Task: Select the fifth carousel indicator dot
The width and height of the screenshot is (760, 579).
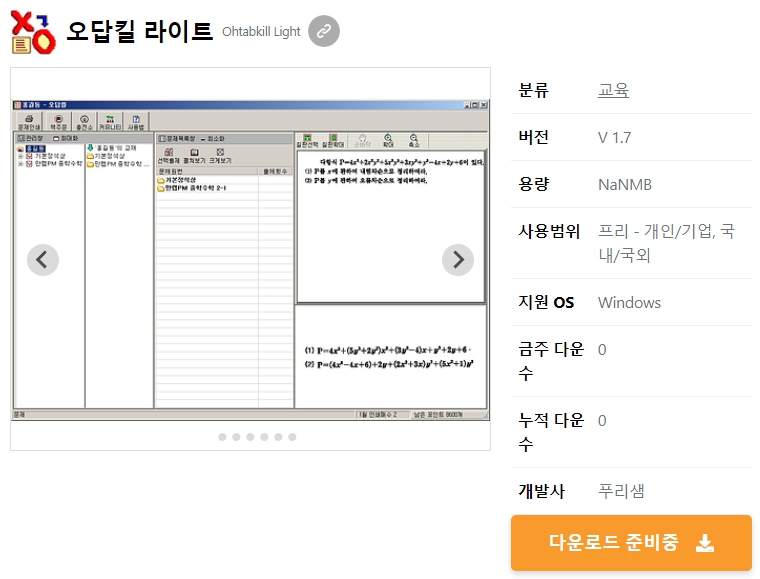Action: click(x=278, y=437)
